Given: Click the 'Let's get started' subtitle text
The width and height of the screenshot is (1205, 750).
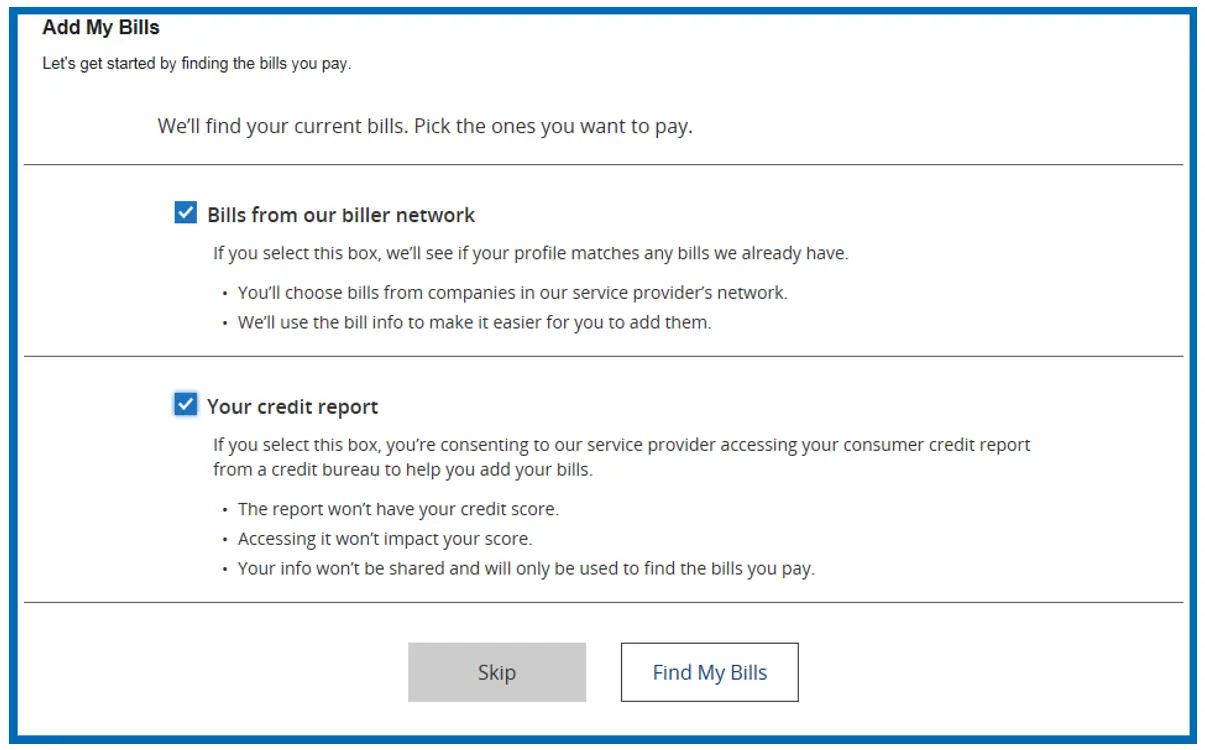Looking at the screenshot, I should click(x=196, y=64).
